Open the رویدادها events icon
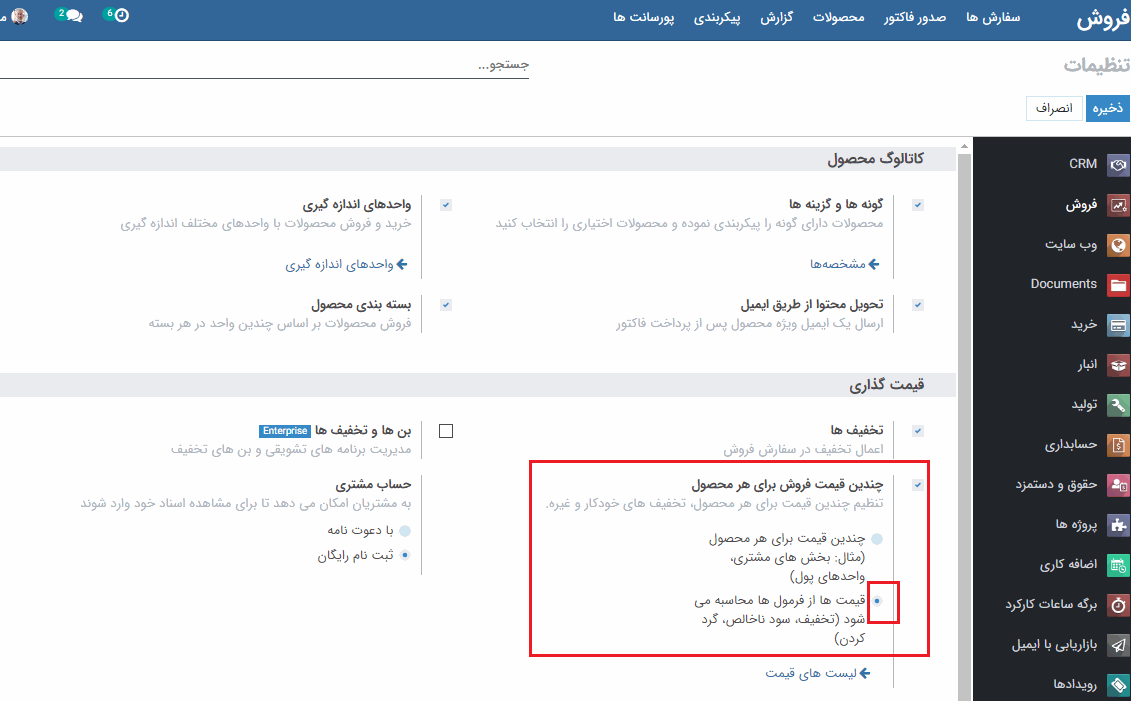The height and width of the screenshot is (701, 1131). (1118, 684)
